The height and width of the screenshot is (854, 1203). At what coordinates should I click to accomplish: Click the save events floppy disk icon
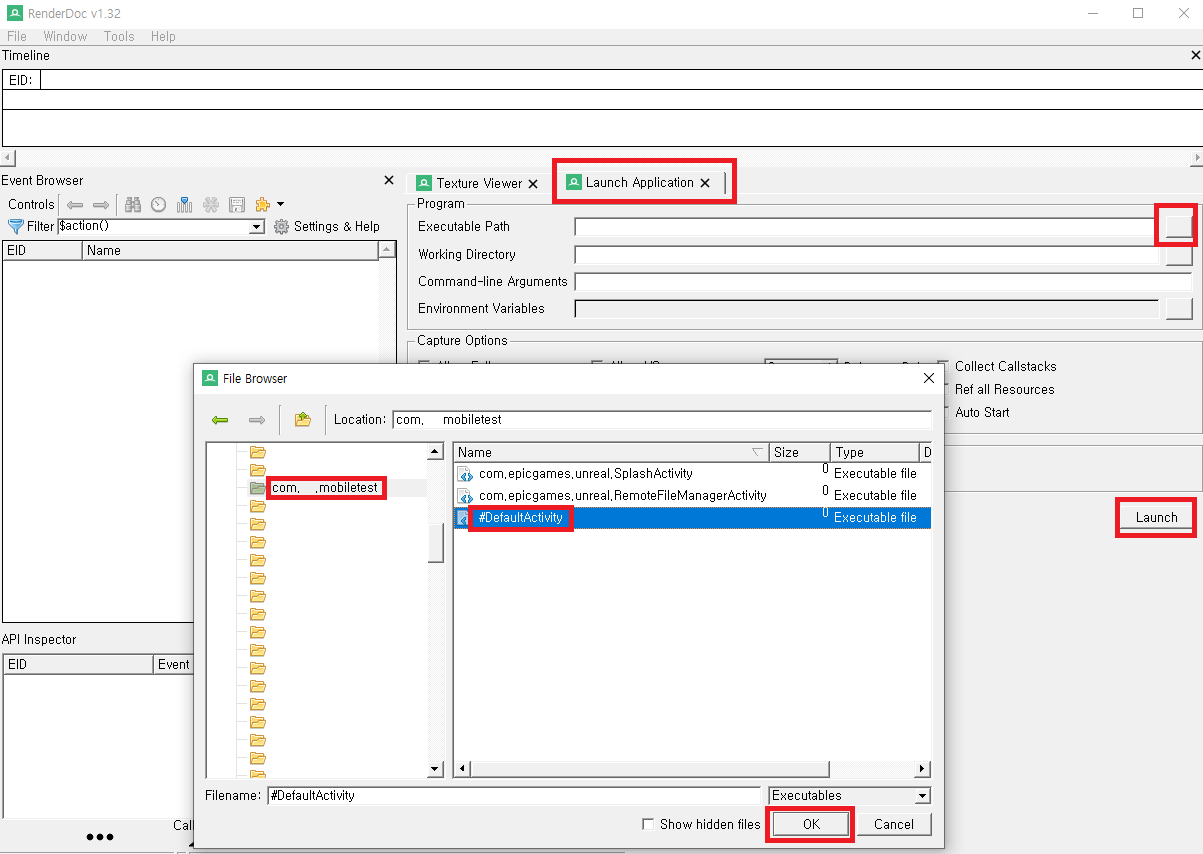point(237,204)
